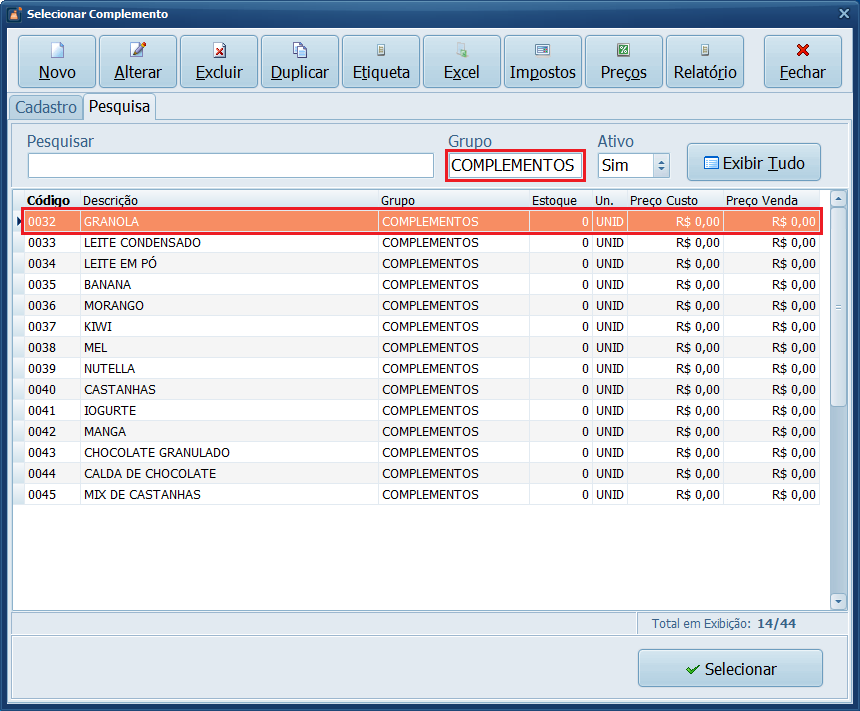Screen dimensions: 860x711
Task: Click the scrollbar down arrow in list
Action: tap(838, 601)
